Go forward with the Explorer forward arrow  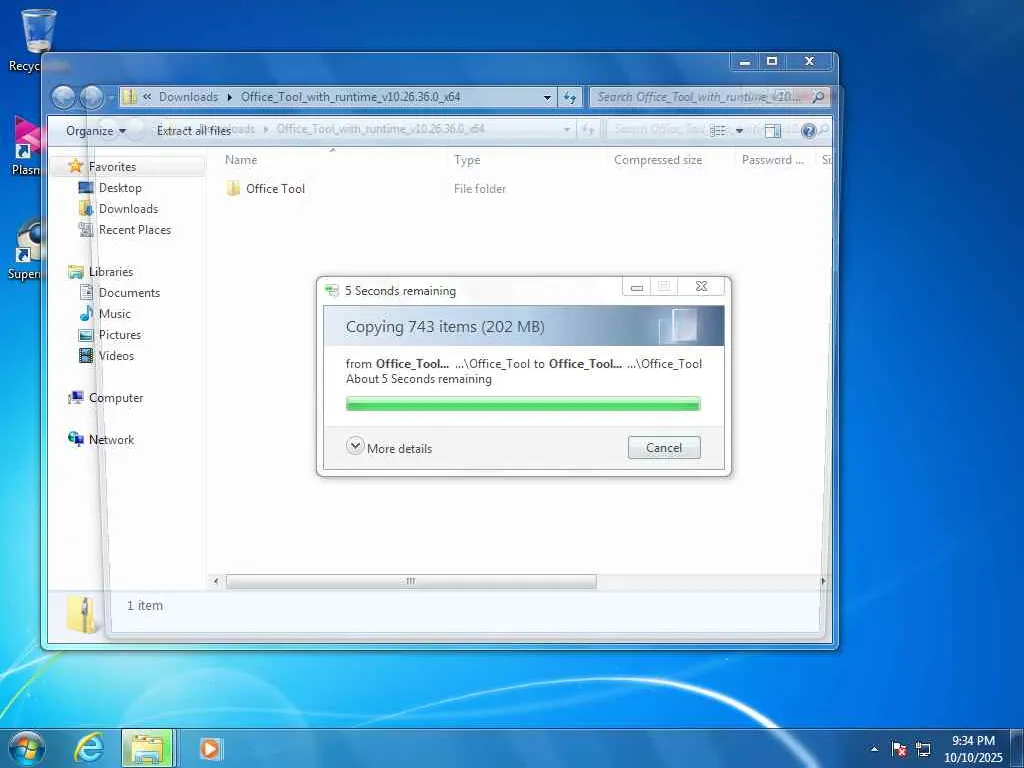(91, 97)
